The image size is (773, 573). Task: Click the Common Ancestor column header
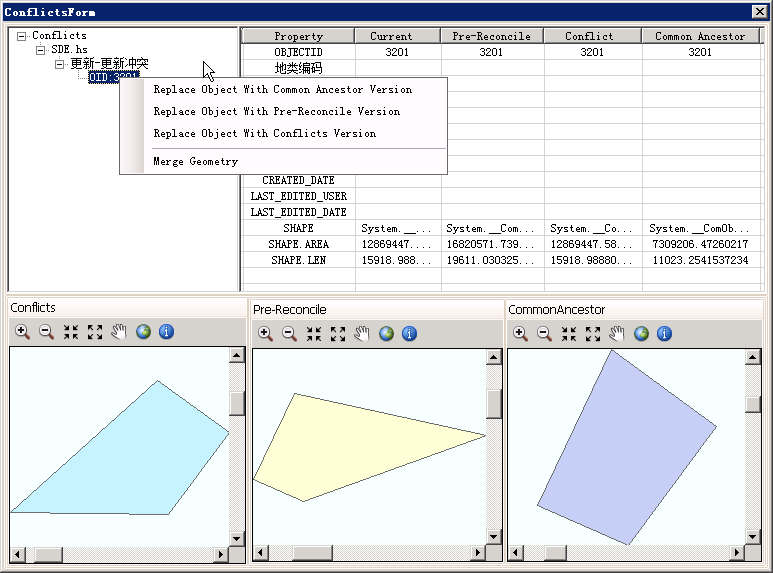point(701,36)
